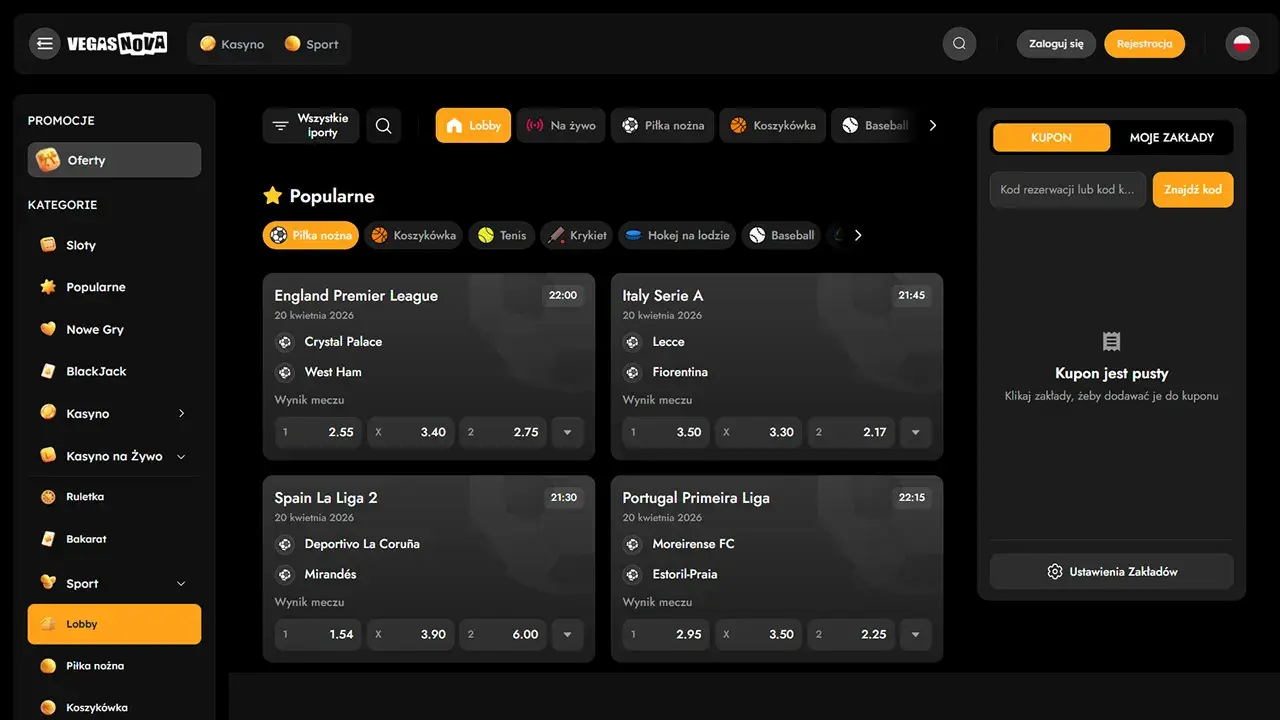
Task: Switch to the KUPON tab
Action: pyautogui.click(x=1051, y=138)
